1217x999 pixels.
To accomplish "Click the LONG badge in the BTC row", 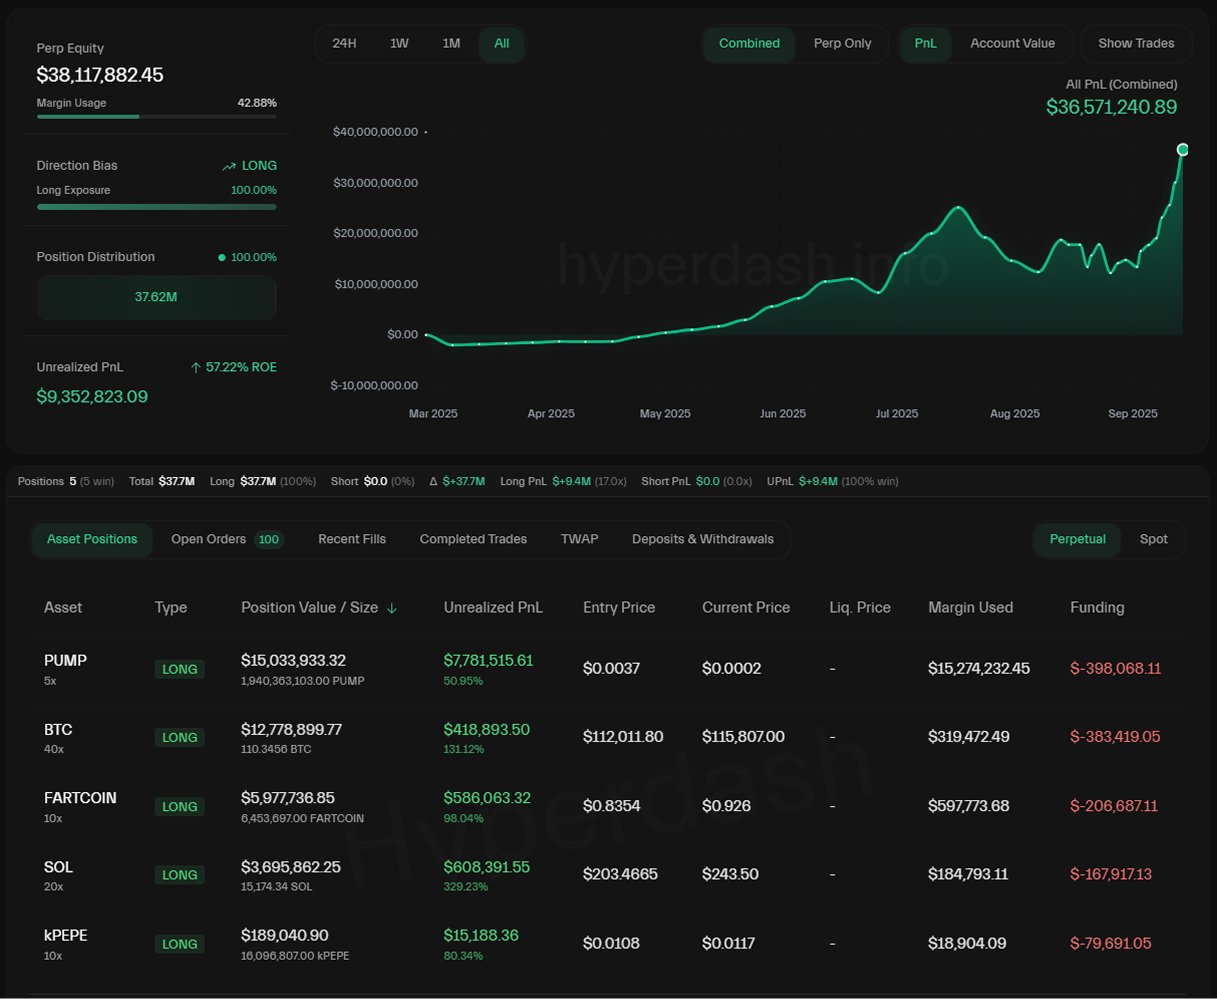I will click(x=179, y=737).
